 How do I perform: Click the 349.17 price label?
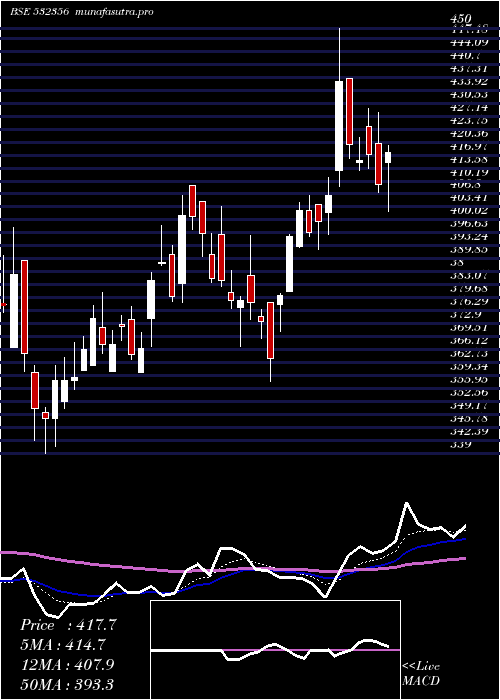[470, 405]
